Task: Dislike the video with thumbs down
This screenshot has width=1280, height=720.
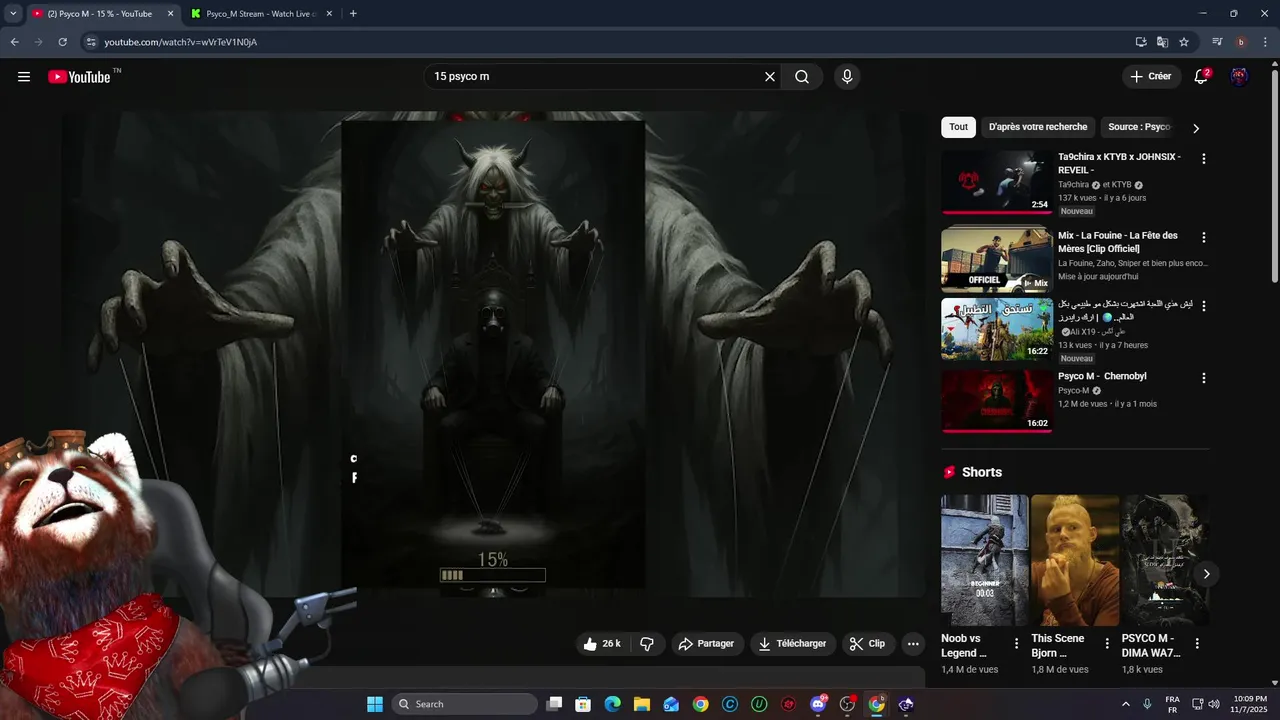Action: 647,644
